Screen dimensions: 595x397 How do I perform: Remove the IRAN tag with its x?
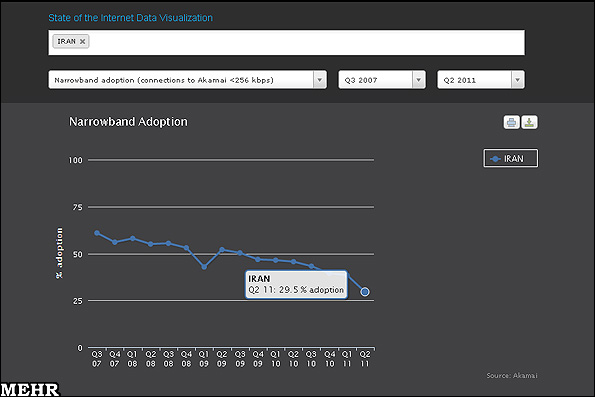82,42
